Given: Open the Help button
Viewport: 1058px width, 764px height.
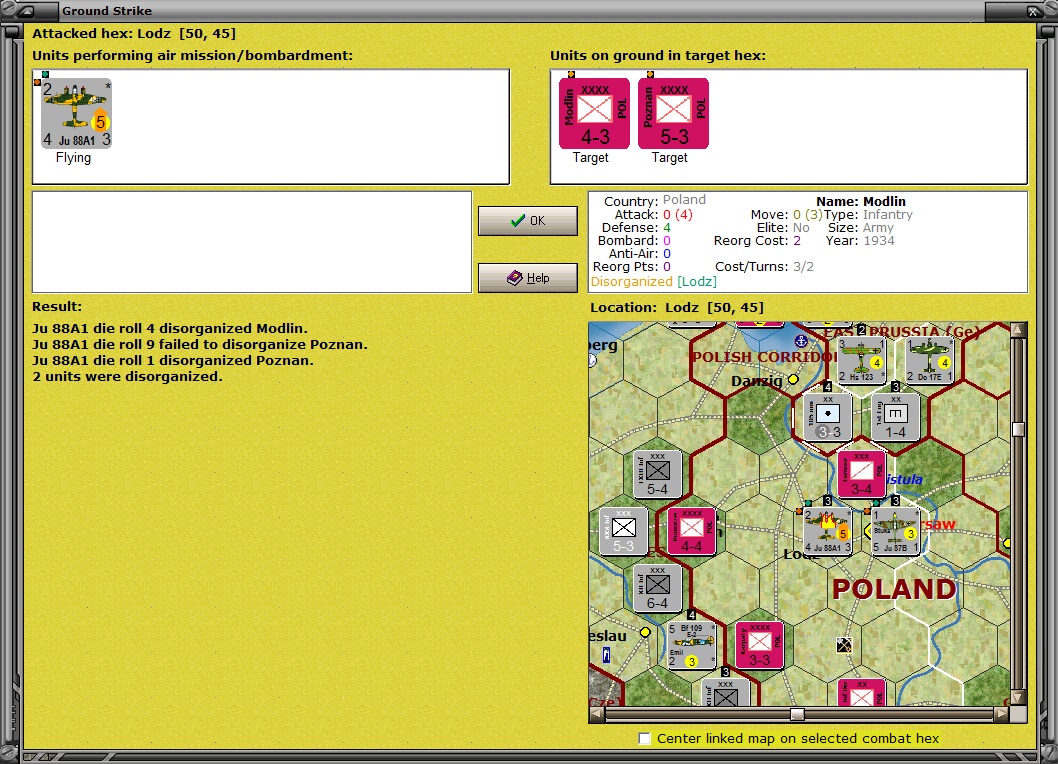Looking at the screenshot, I should click(x=528, y=277).
